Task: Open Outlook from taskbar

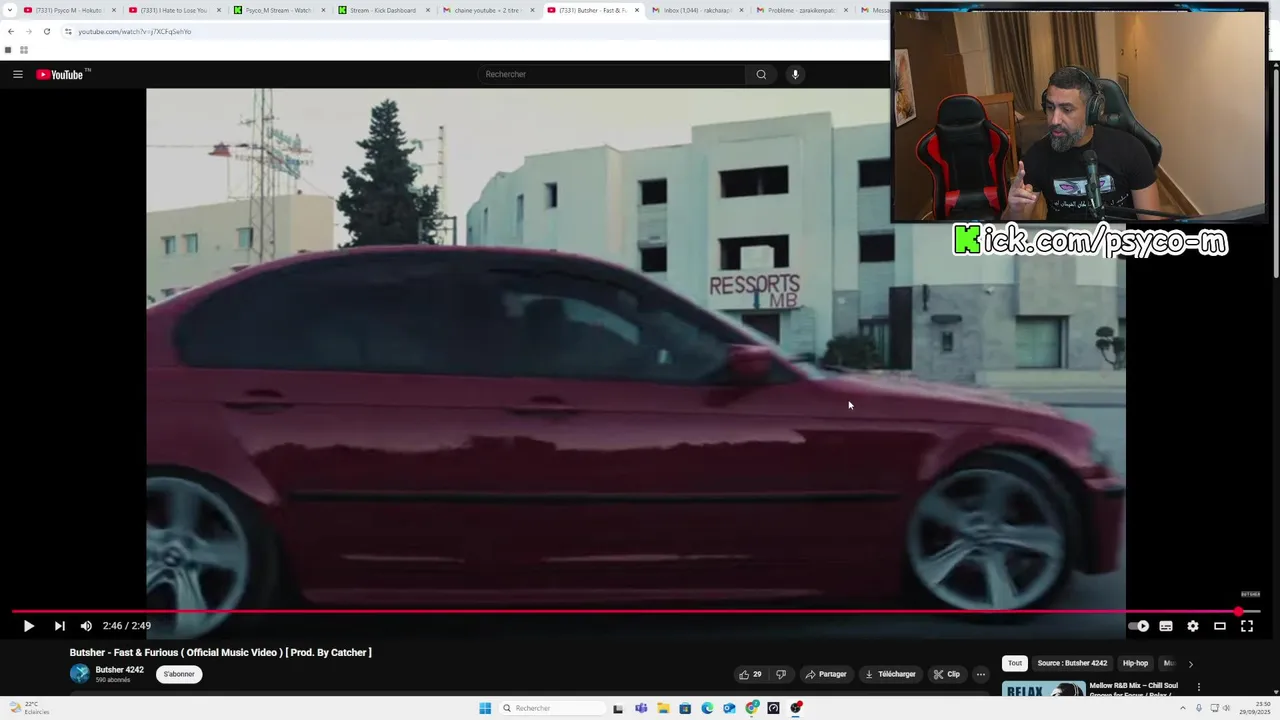Action: [729, 708]
